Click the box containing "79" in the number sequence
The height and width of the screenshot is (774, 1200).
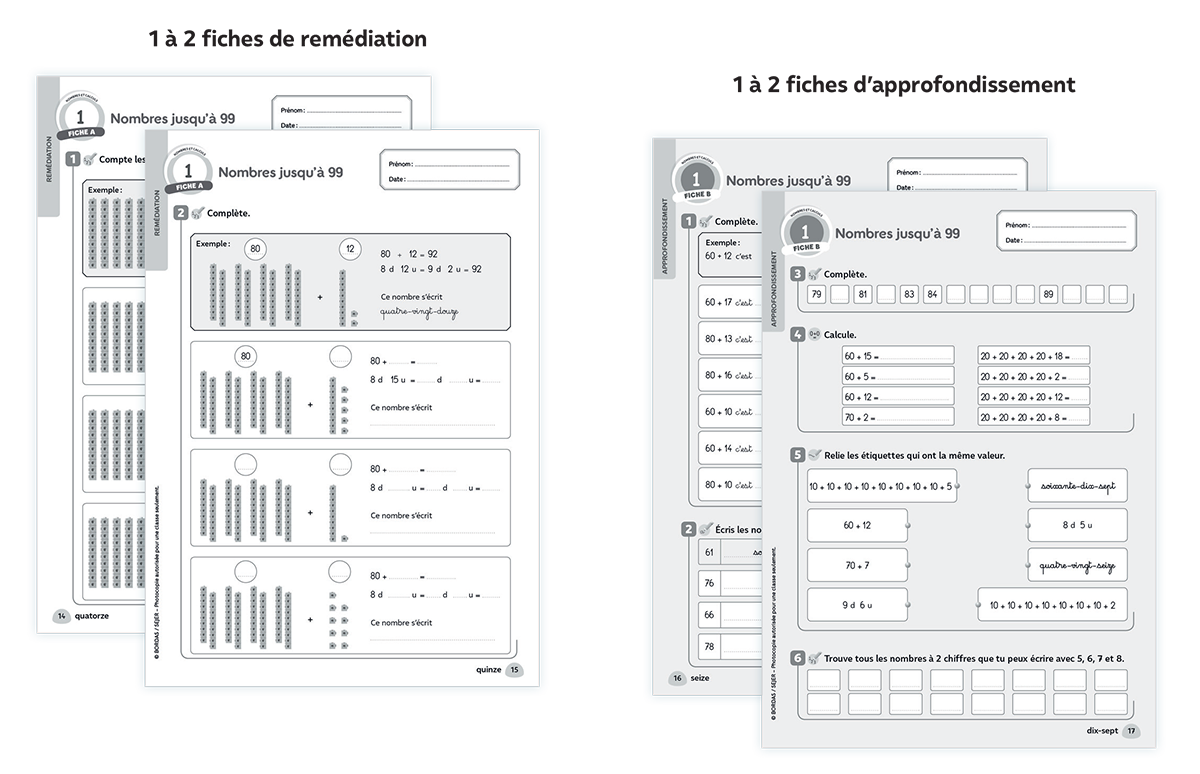click(817, 294)
